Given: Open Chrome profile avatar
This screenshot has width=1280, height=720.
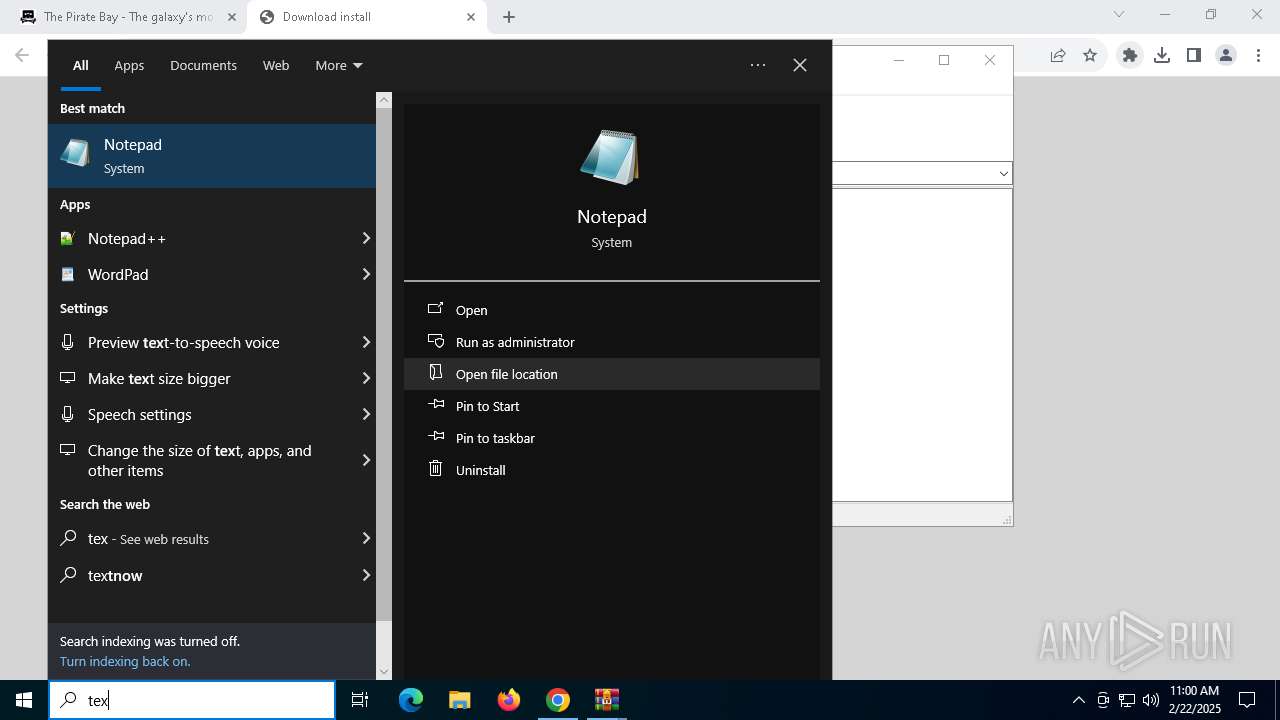Looking at the screenshot, I should click(1226, 56).
